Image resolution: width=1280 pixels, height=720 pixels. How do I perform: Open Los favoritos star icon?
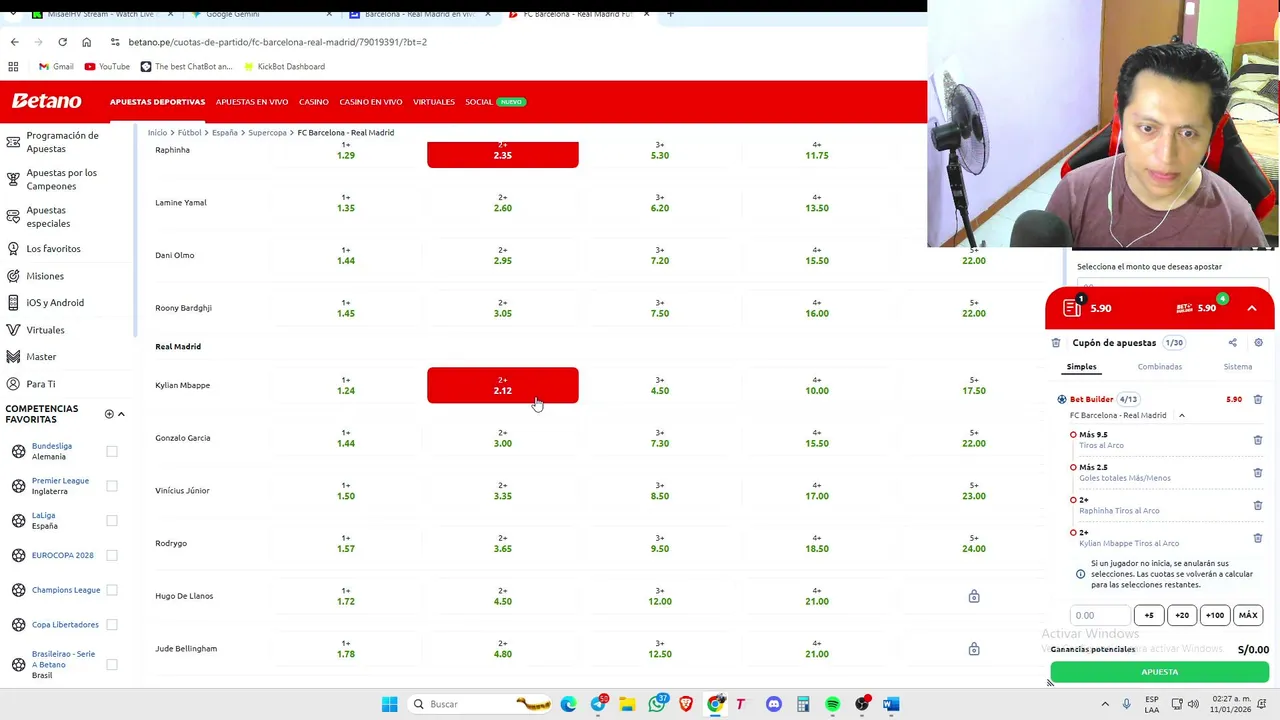pos(13,248)
